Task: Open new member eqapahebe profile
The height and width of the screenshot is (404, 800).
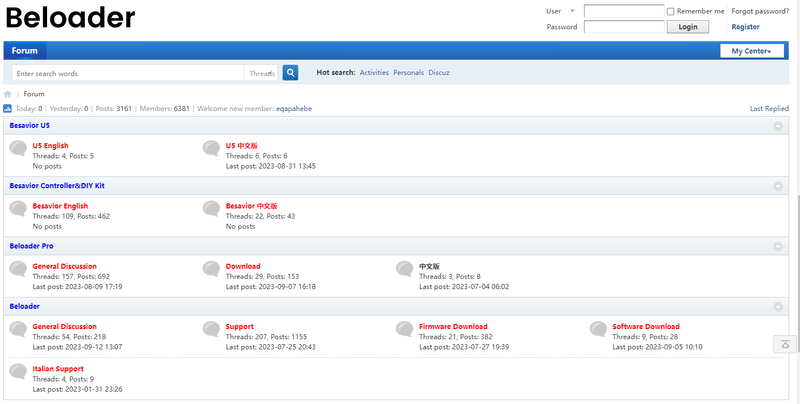Action: click(x=294, y=109)
